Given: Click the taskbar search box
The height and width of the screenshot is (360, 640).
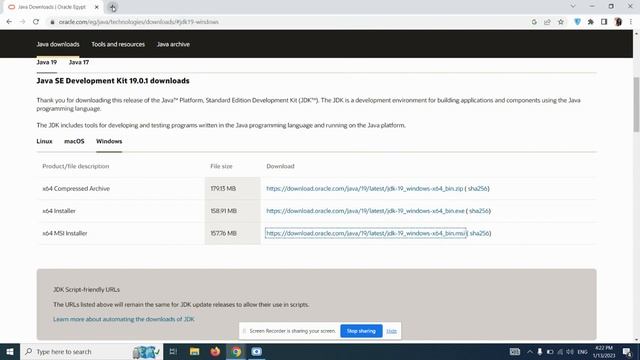Looking at the screenshot, I should point(91,351).
